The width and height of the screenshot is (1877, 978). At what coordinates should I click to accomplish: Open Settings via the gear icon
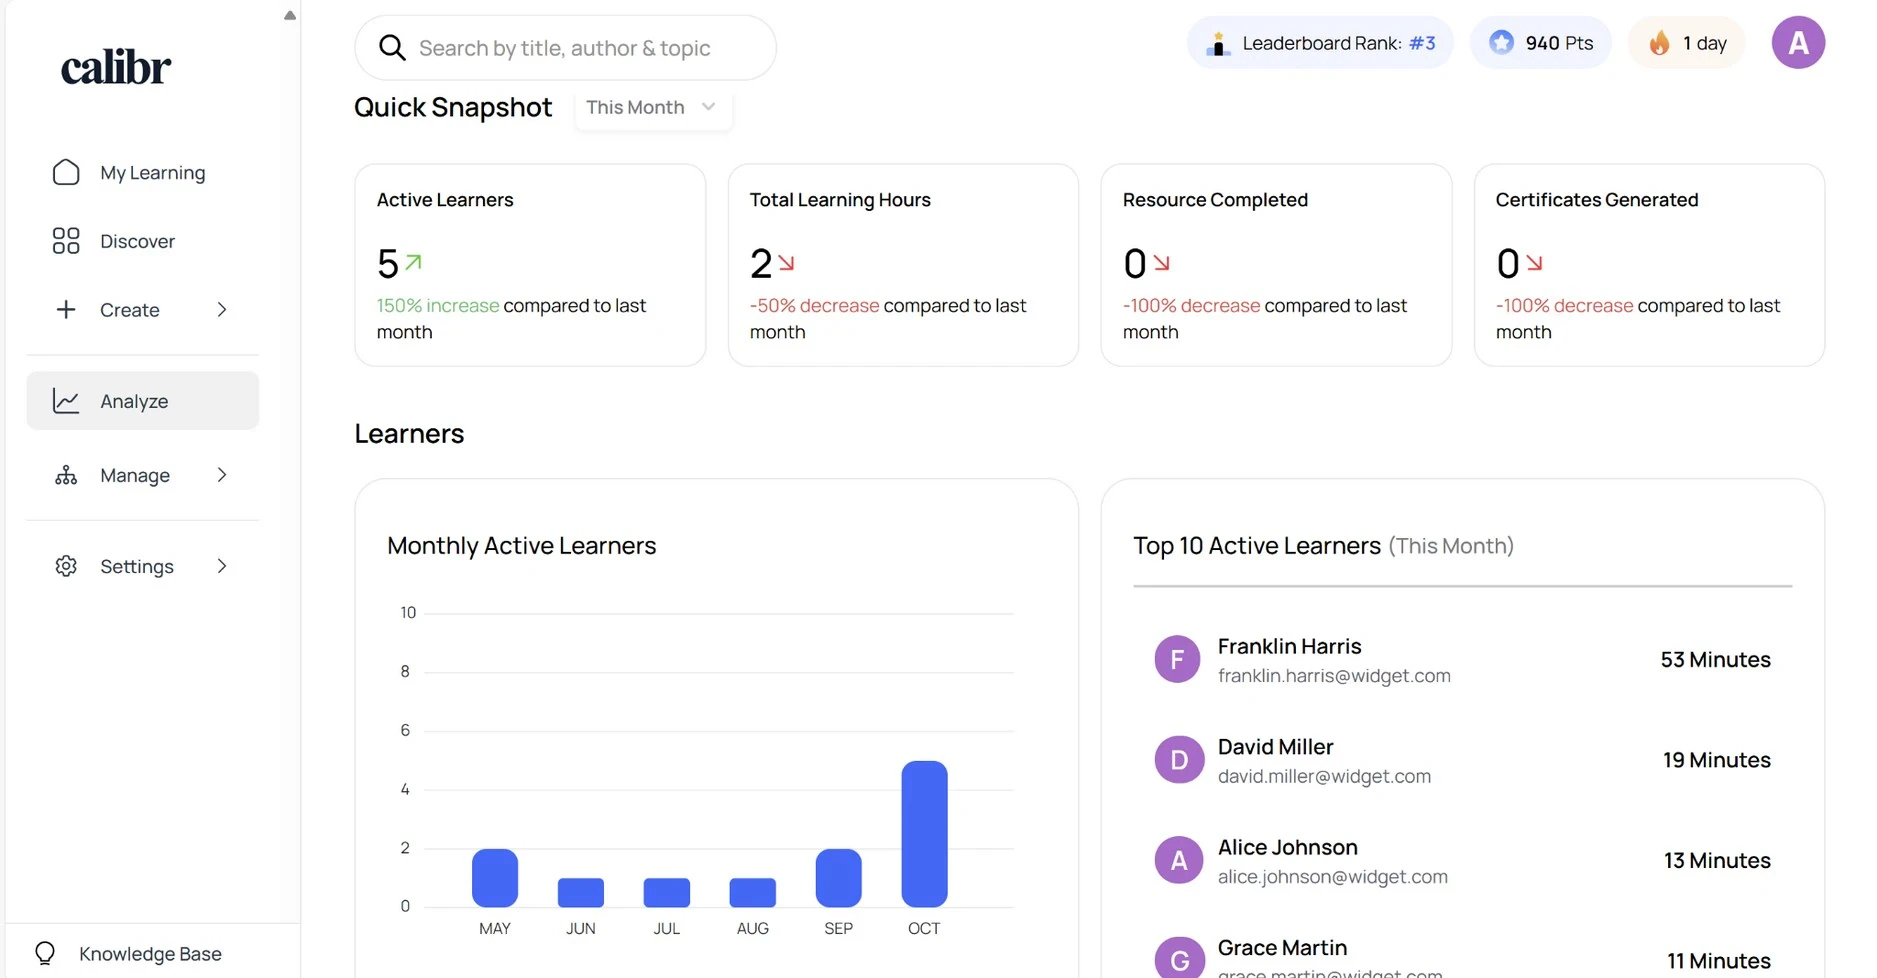click(66, 566)
